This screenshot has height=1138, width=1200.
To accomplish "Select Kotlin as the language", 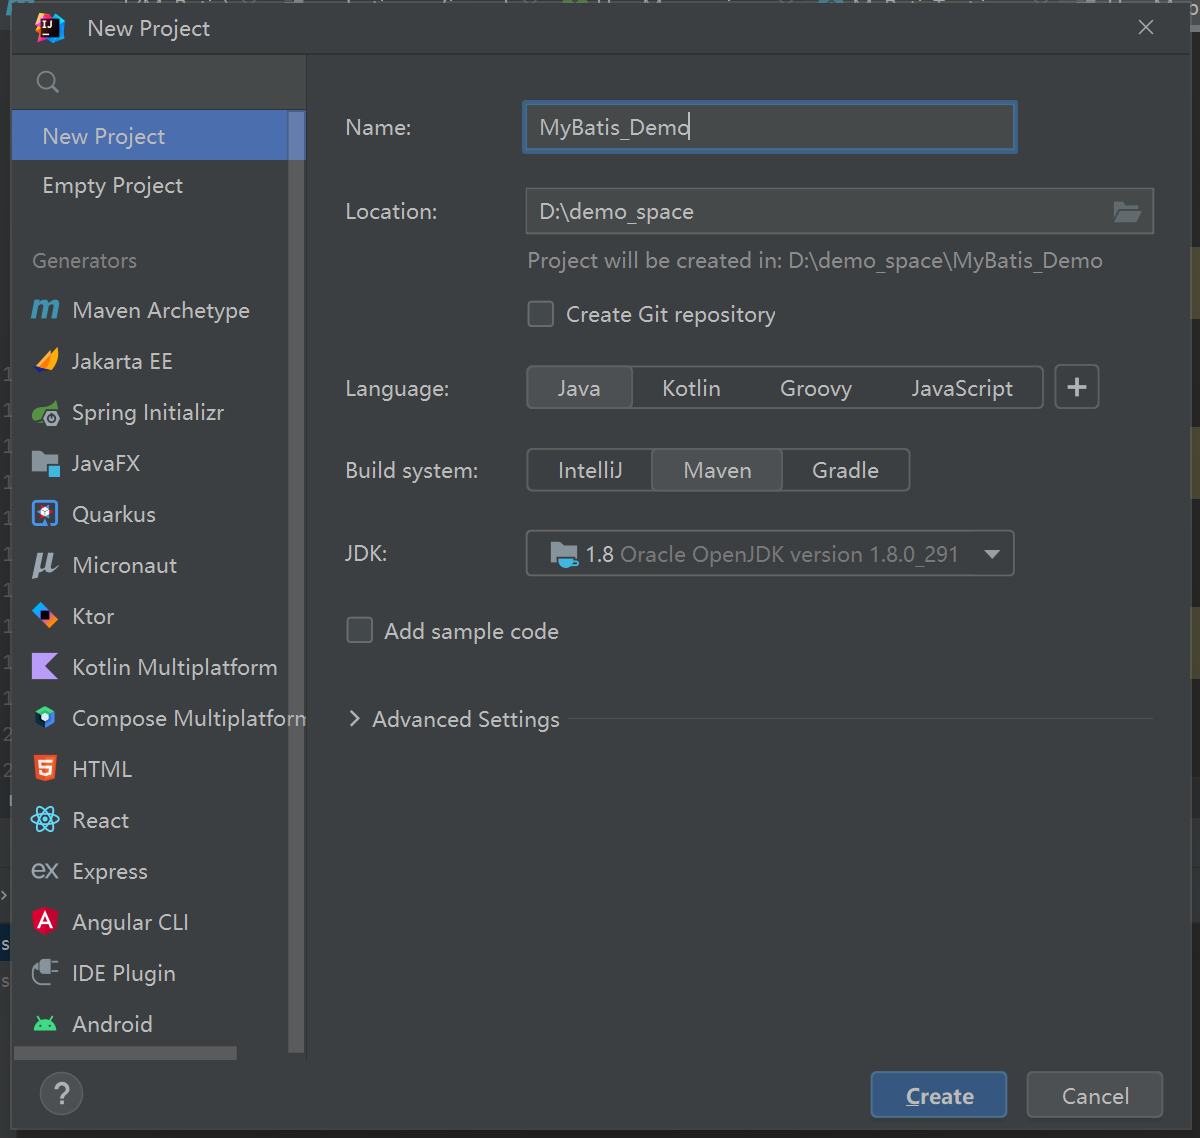I will [691, 388].
